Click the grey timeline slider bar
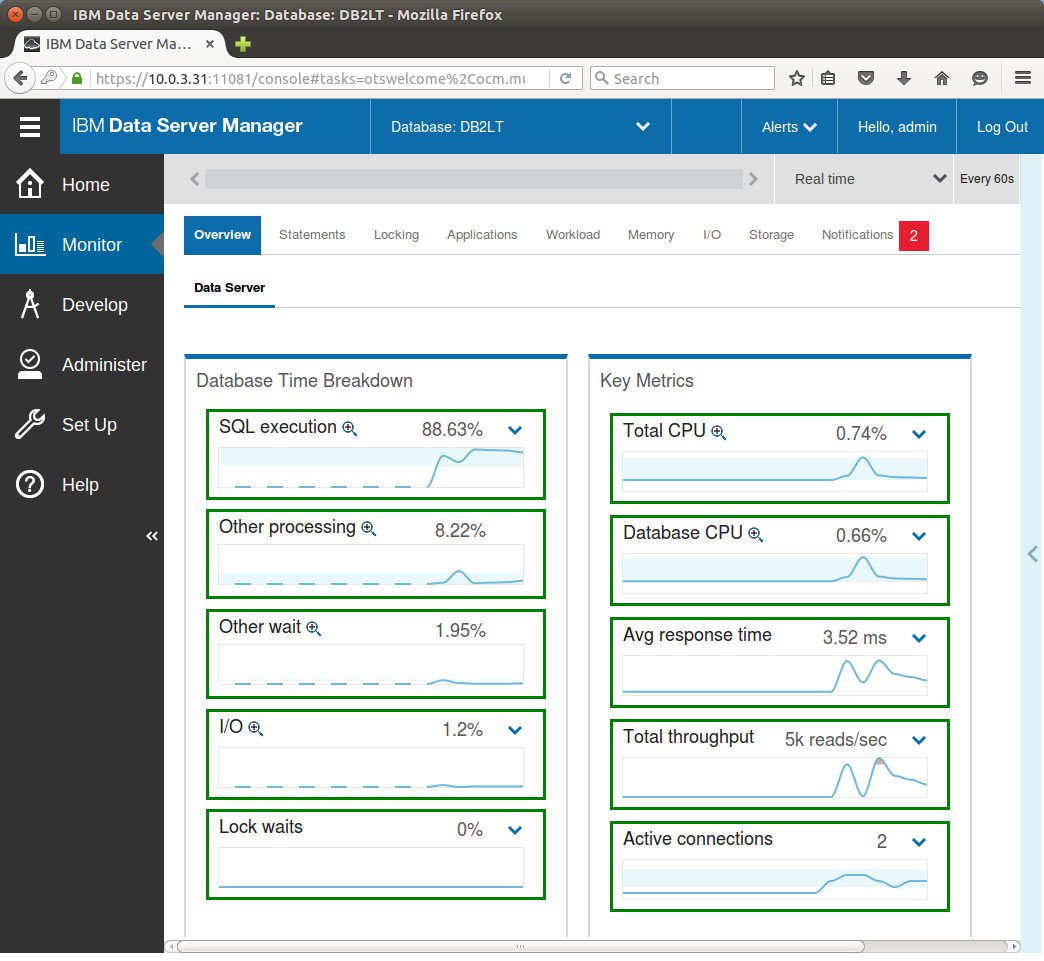Screen dimensions: 1044x961 click(473, 178)
